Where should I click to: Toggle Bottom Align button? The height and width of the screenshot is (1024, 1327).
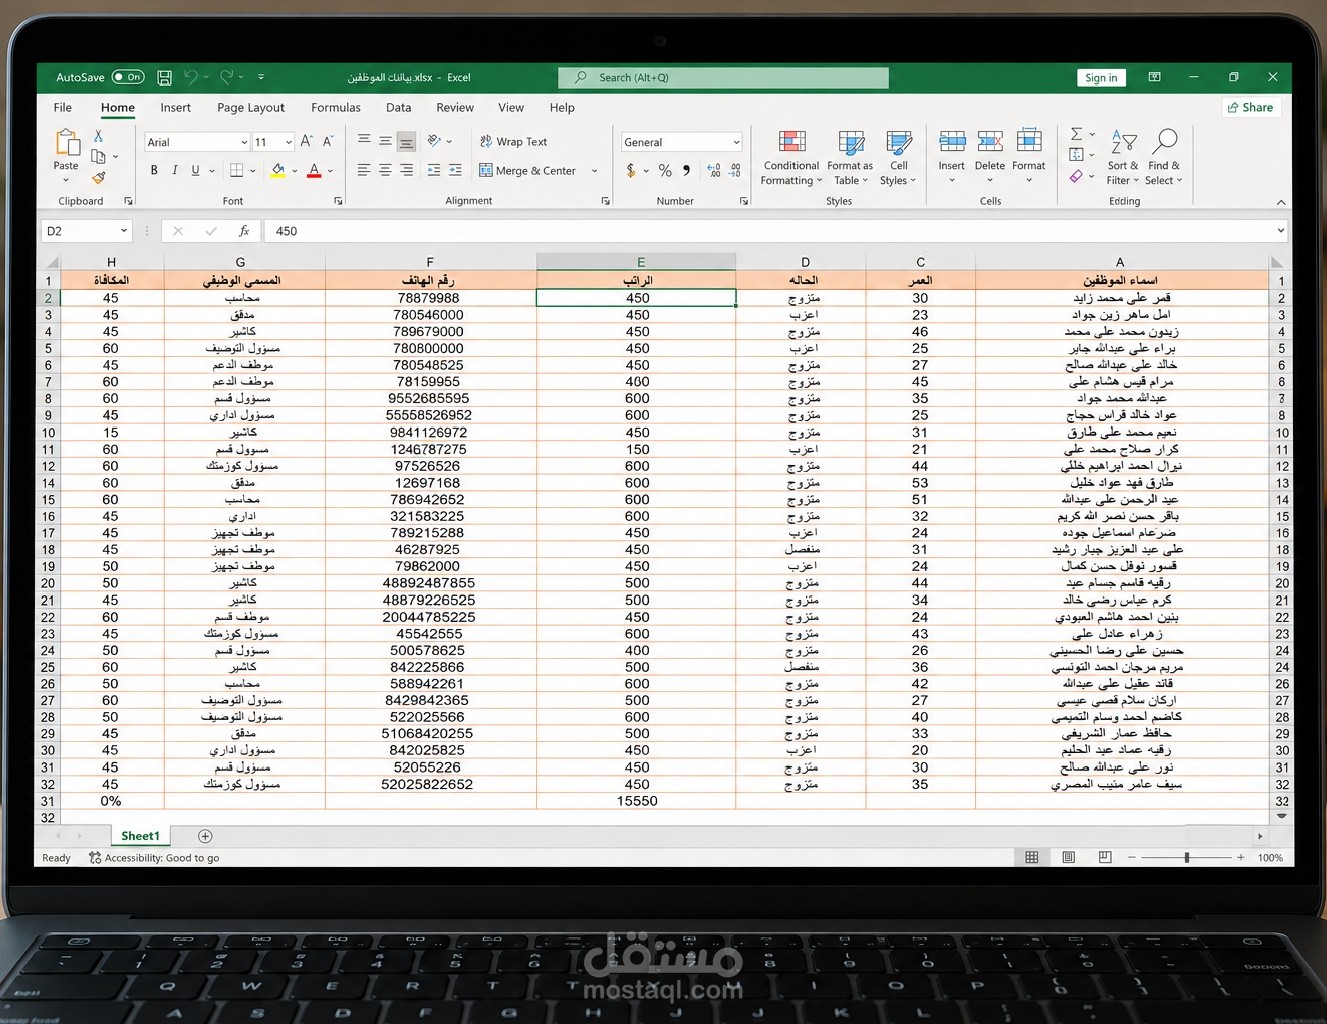pos(406,141)
